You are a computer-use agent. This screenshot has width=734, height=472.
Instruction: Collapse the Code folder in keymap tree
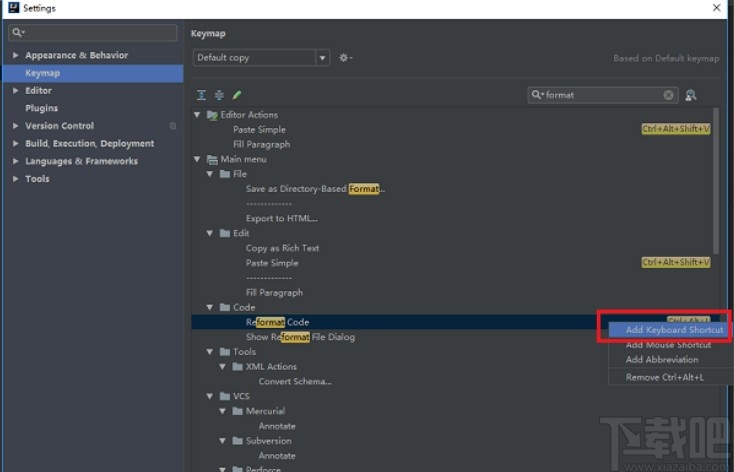click(x=211, y=307)
